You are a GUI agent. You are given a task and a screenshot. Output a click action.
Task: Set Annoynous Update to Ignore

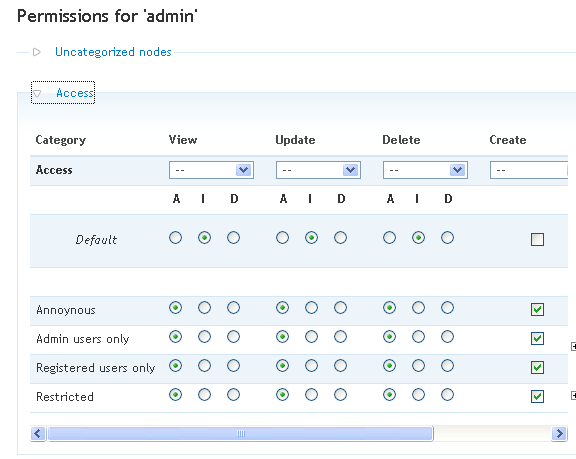[312, 307]
